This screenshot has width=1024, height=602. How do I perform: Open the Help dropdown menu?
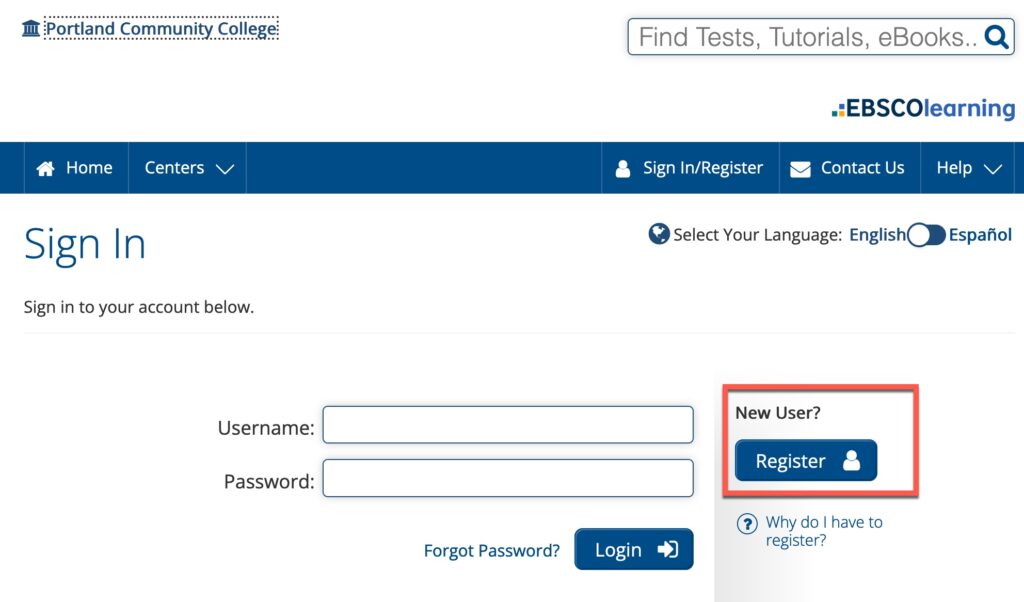click(968, 168)
